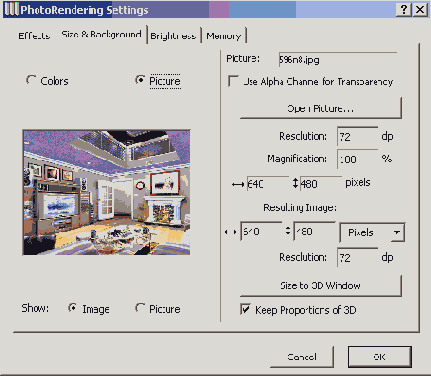Image resolution: width=431 pixels, height=376 pixels.
Task: Click the question mark help button in title bar
Action: tap(404, 9)
